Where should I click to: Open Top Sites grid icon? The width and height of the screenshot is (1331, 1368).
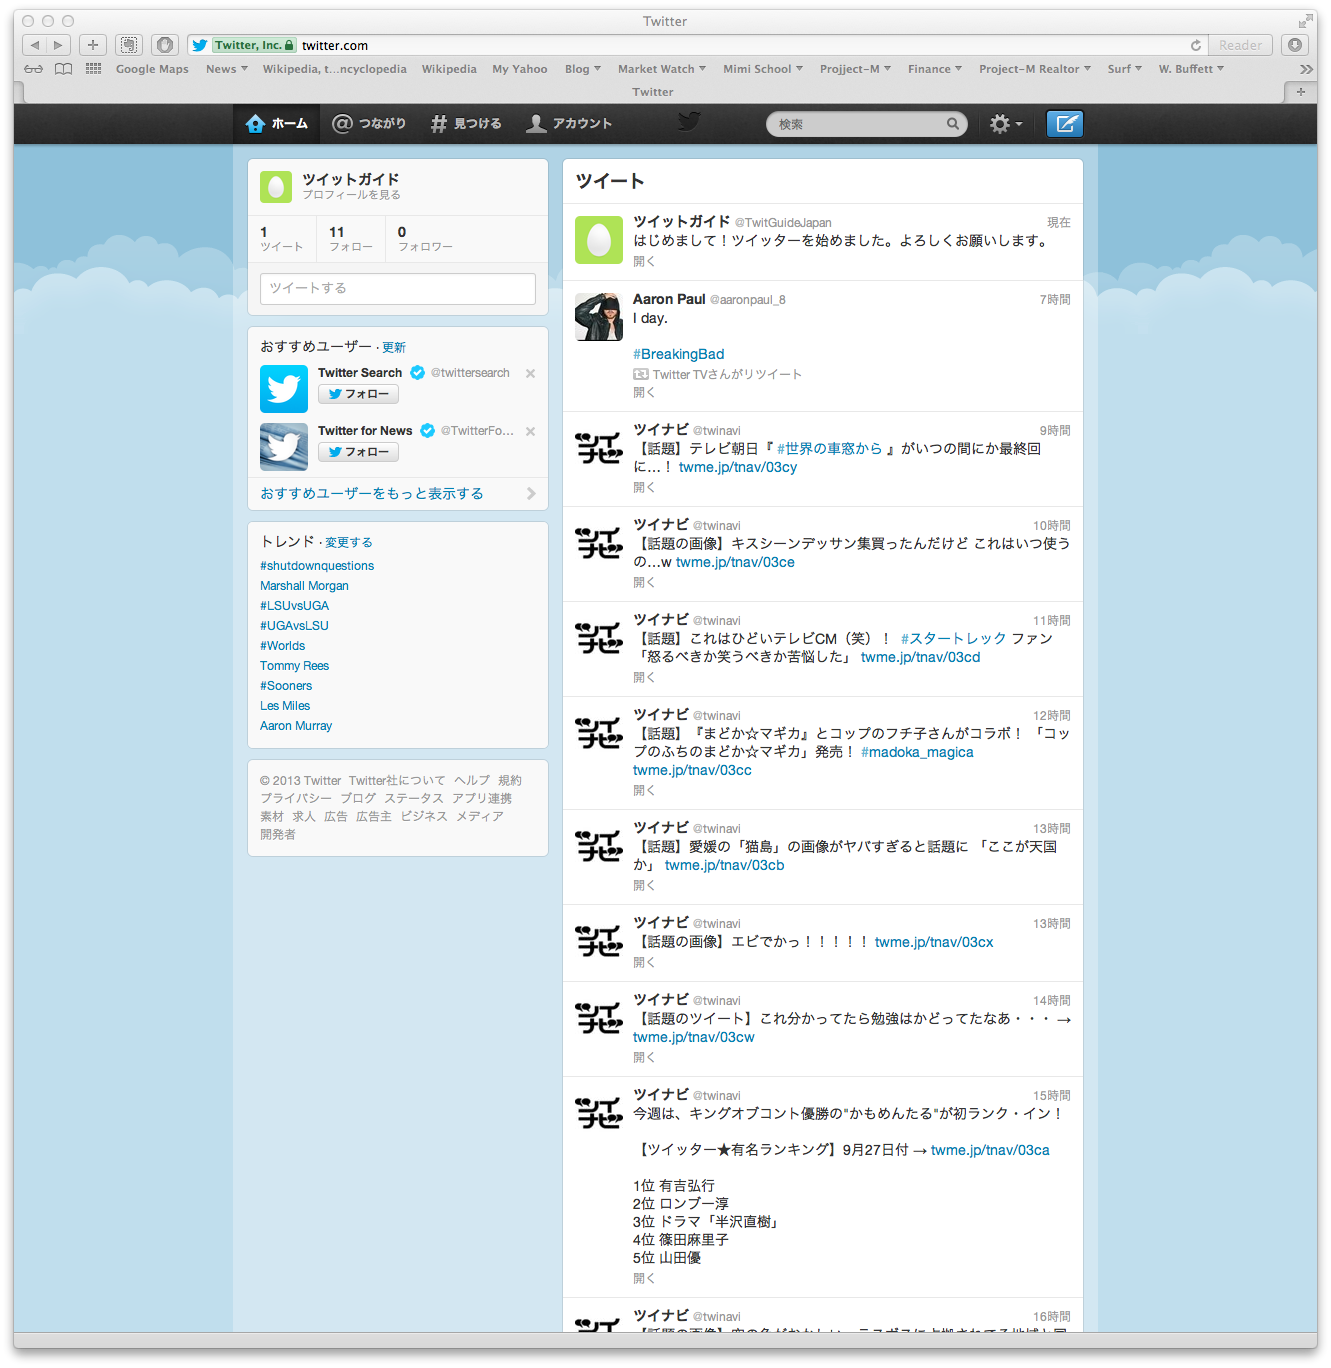coord(94,69)
